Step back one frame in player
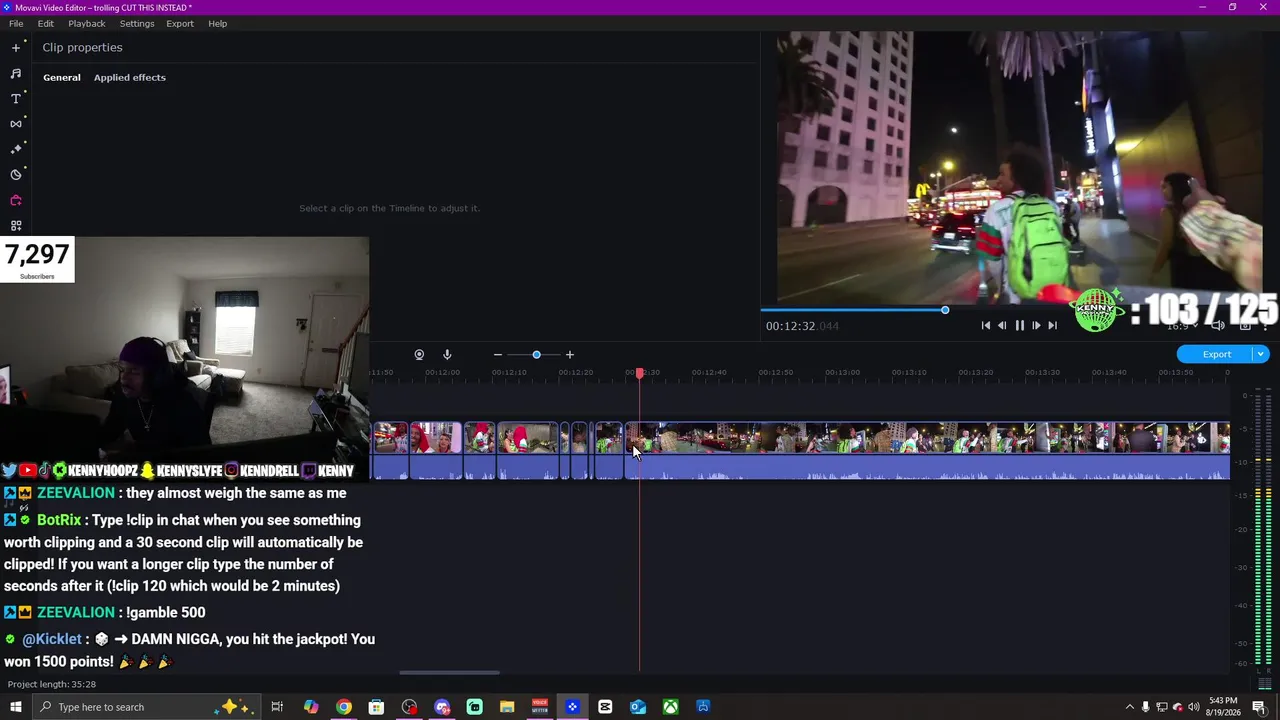 pyautogui.click(x=1002, y=325)
